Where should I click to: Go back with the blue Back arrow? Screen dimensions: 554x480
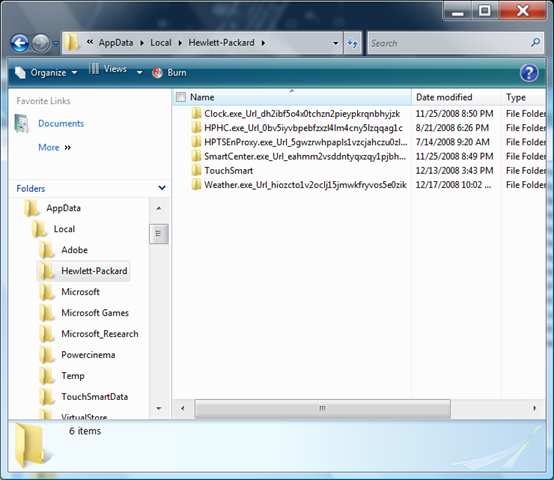[x=20, y=43]
